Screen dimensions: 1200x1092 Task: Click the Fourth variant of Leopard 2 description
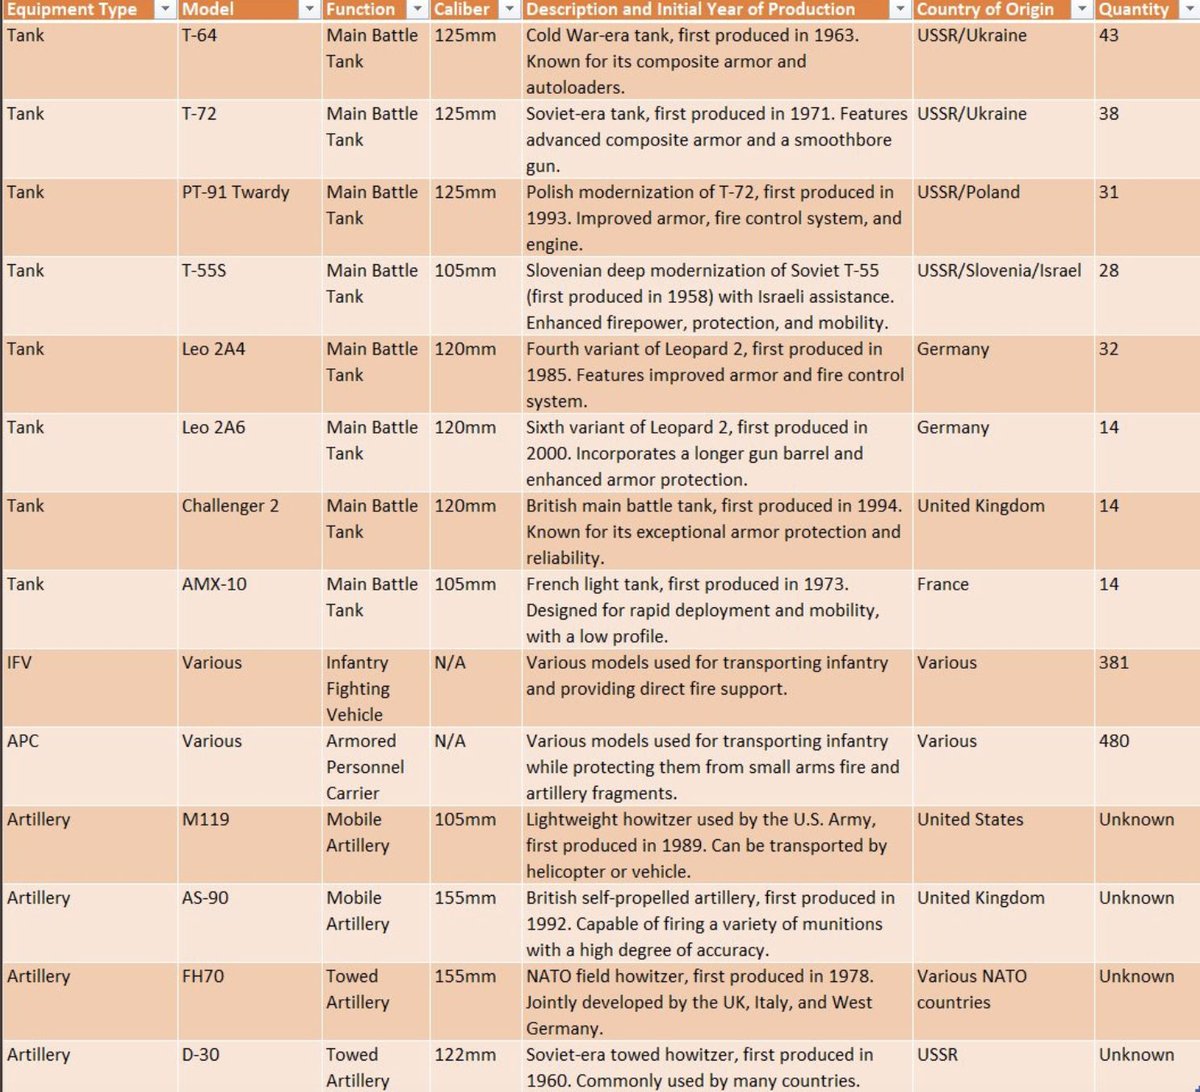click(717, 375)
